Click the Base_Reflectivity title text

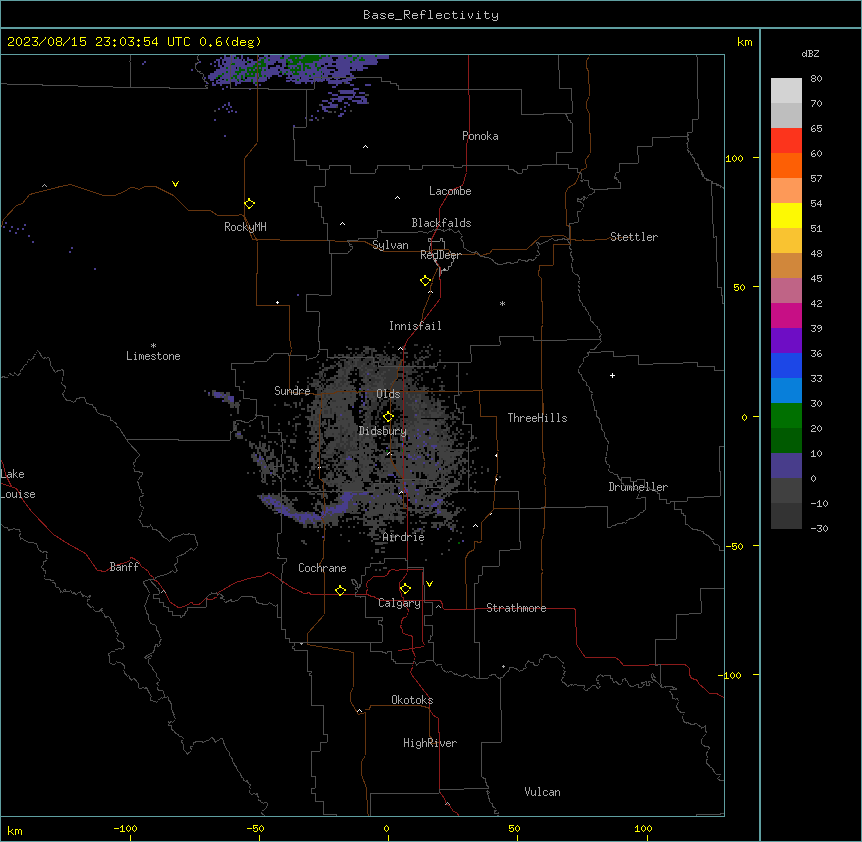pos(431,15)
